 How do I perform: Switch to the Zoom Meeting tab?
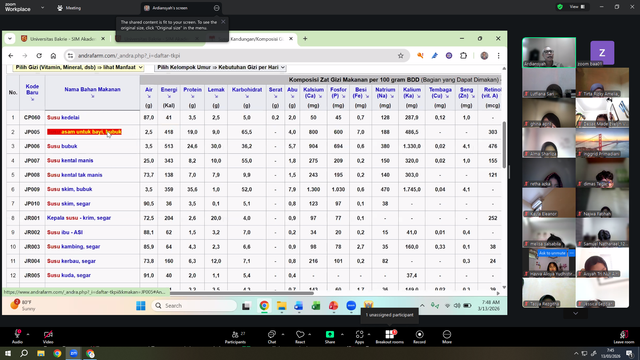coord(69,8)
